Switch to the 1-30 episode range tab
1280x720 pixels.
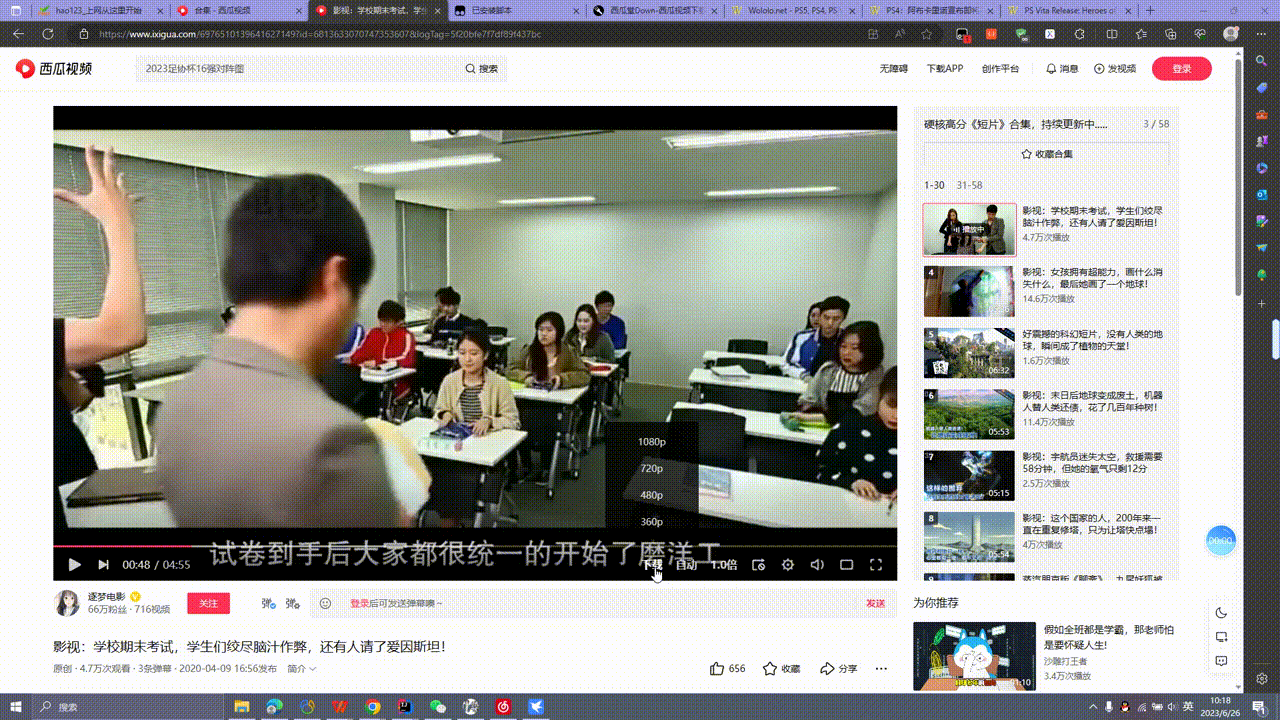click(x=934, y=186)
